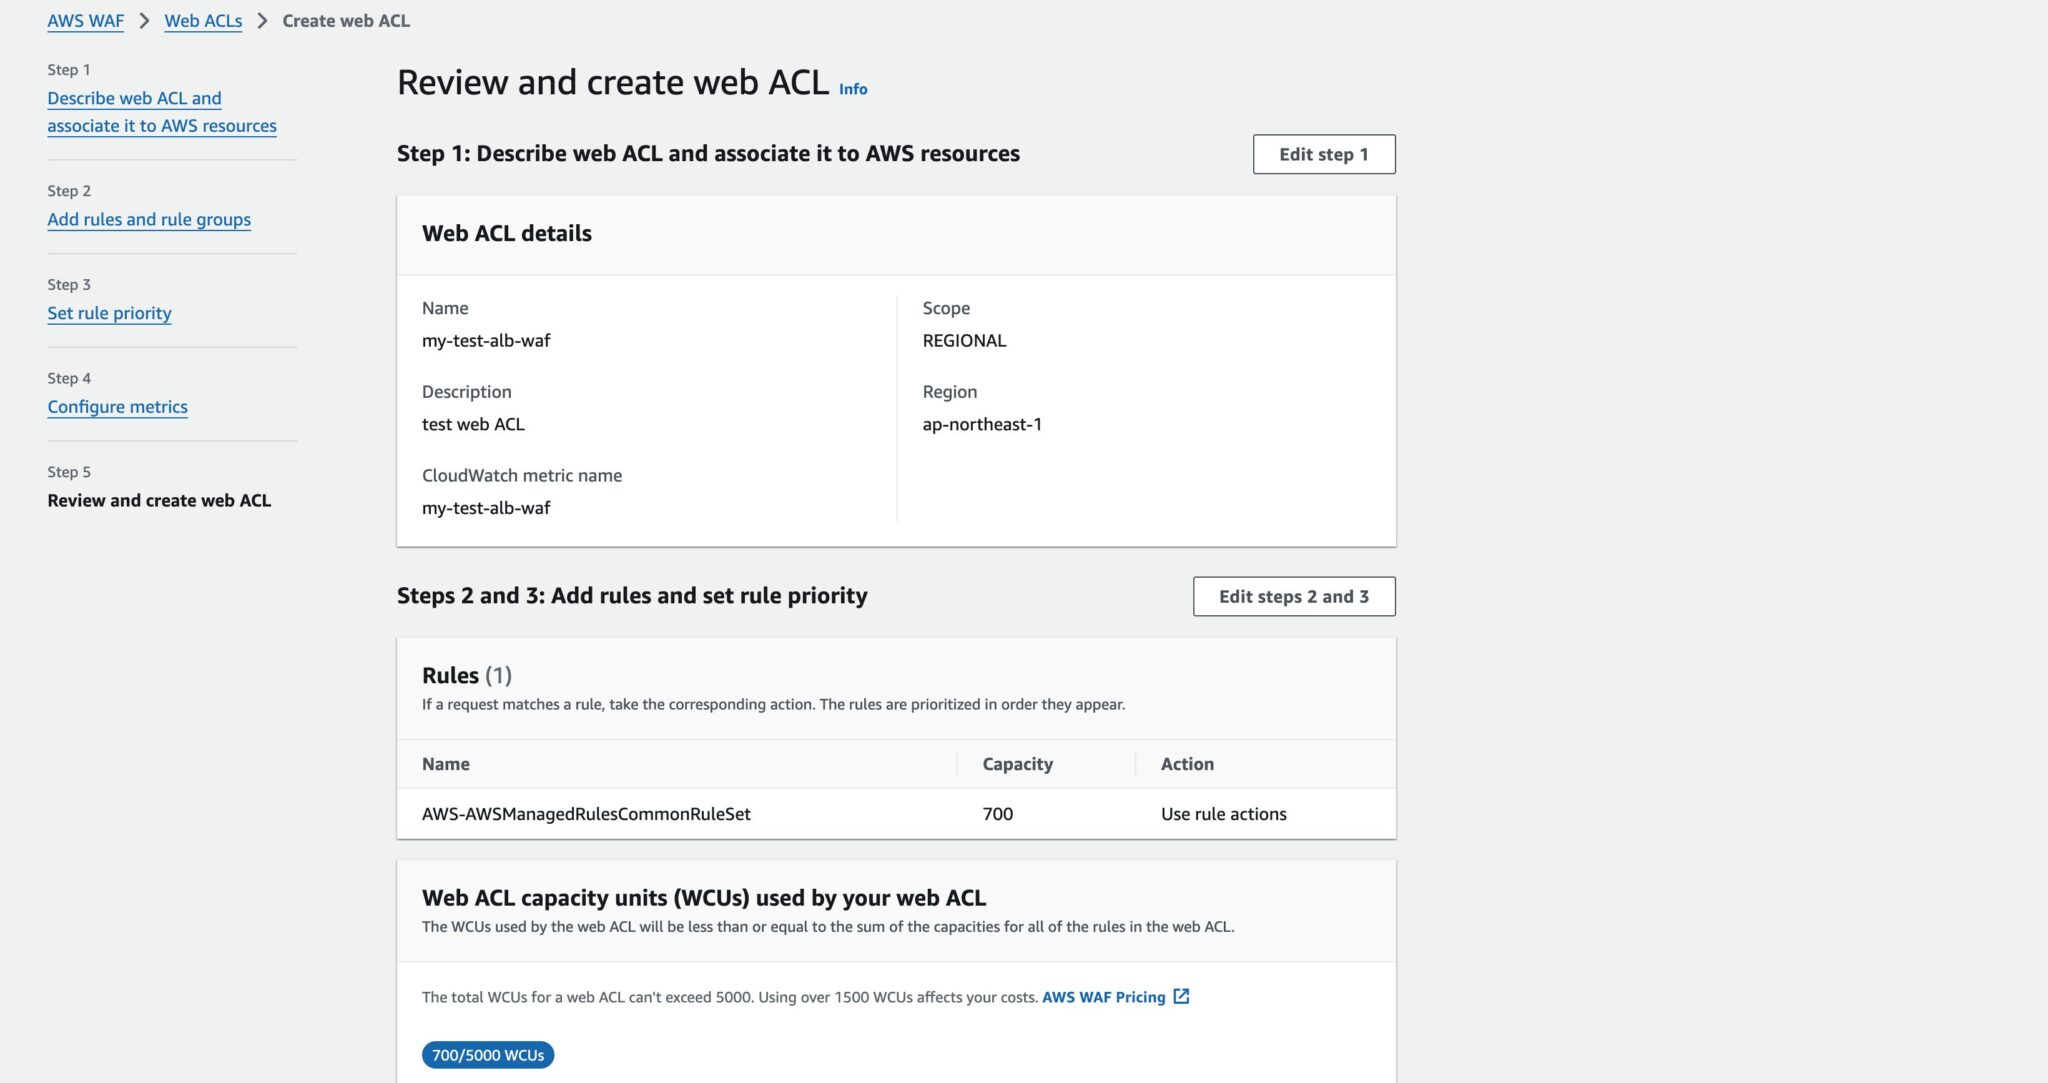Click the Use rule actions cell
The width and height of the screenshot is (2048, 1083).
pyautogui.click(x=1222, y=813)
